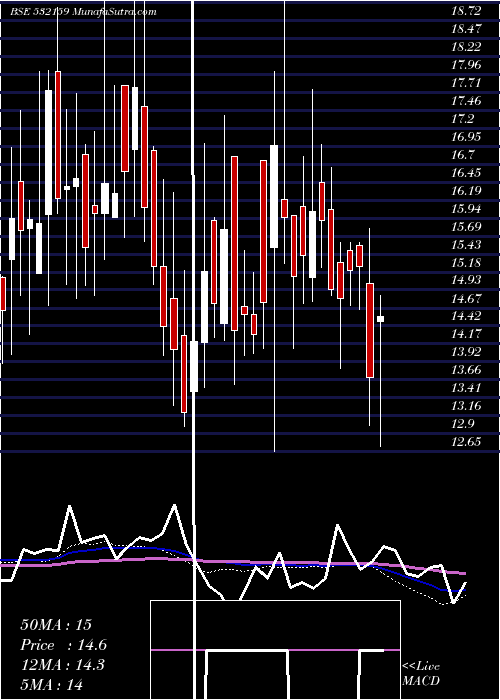Click the <<Live MACD label
This screenshot has height=700, width=500.
pos(421,674)
